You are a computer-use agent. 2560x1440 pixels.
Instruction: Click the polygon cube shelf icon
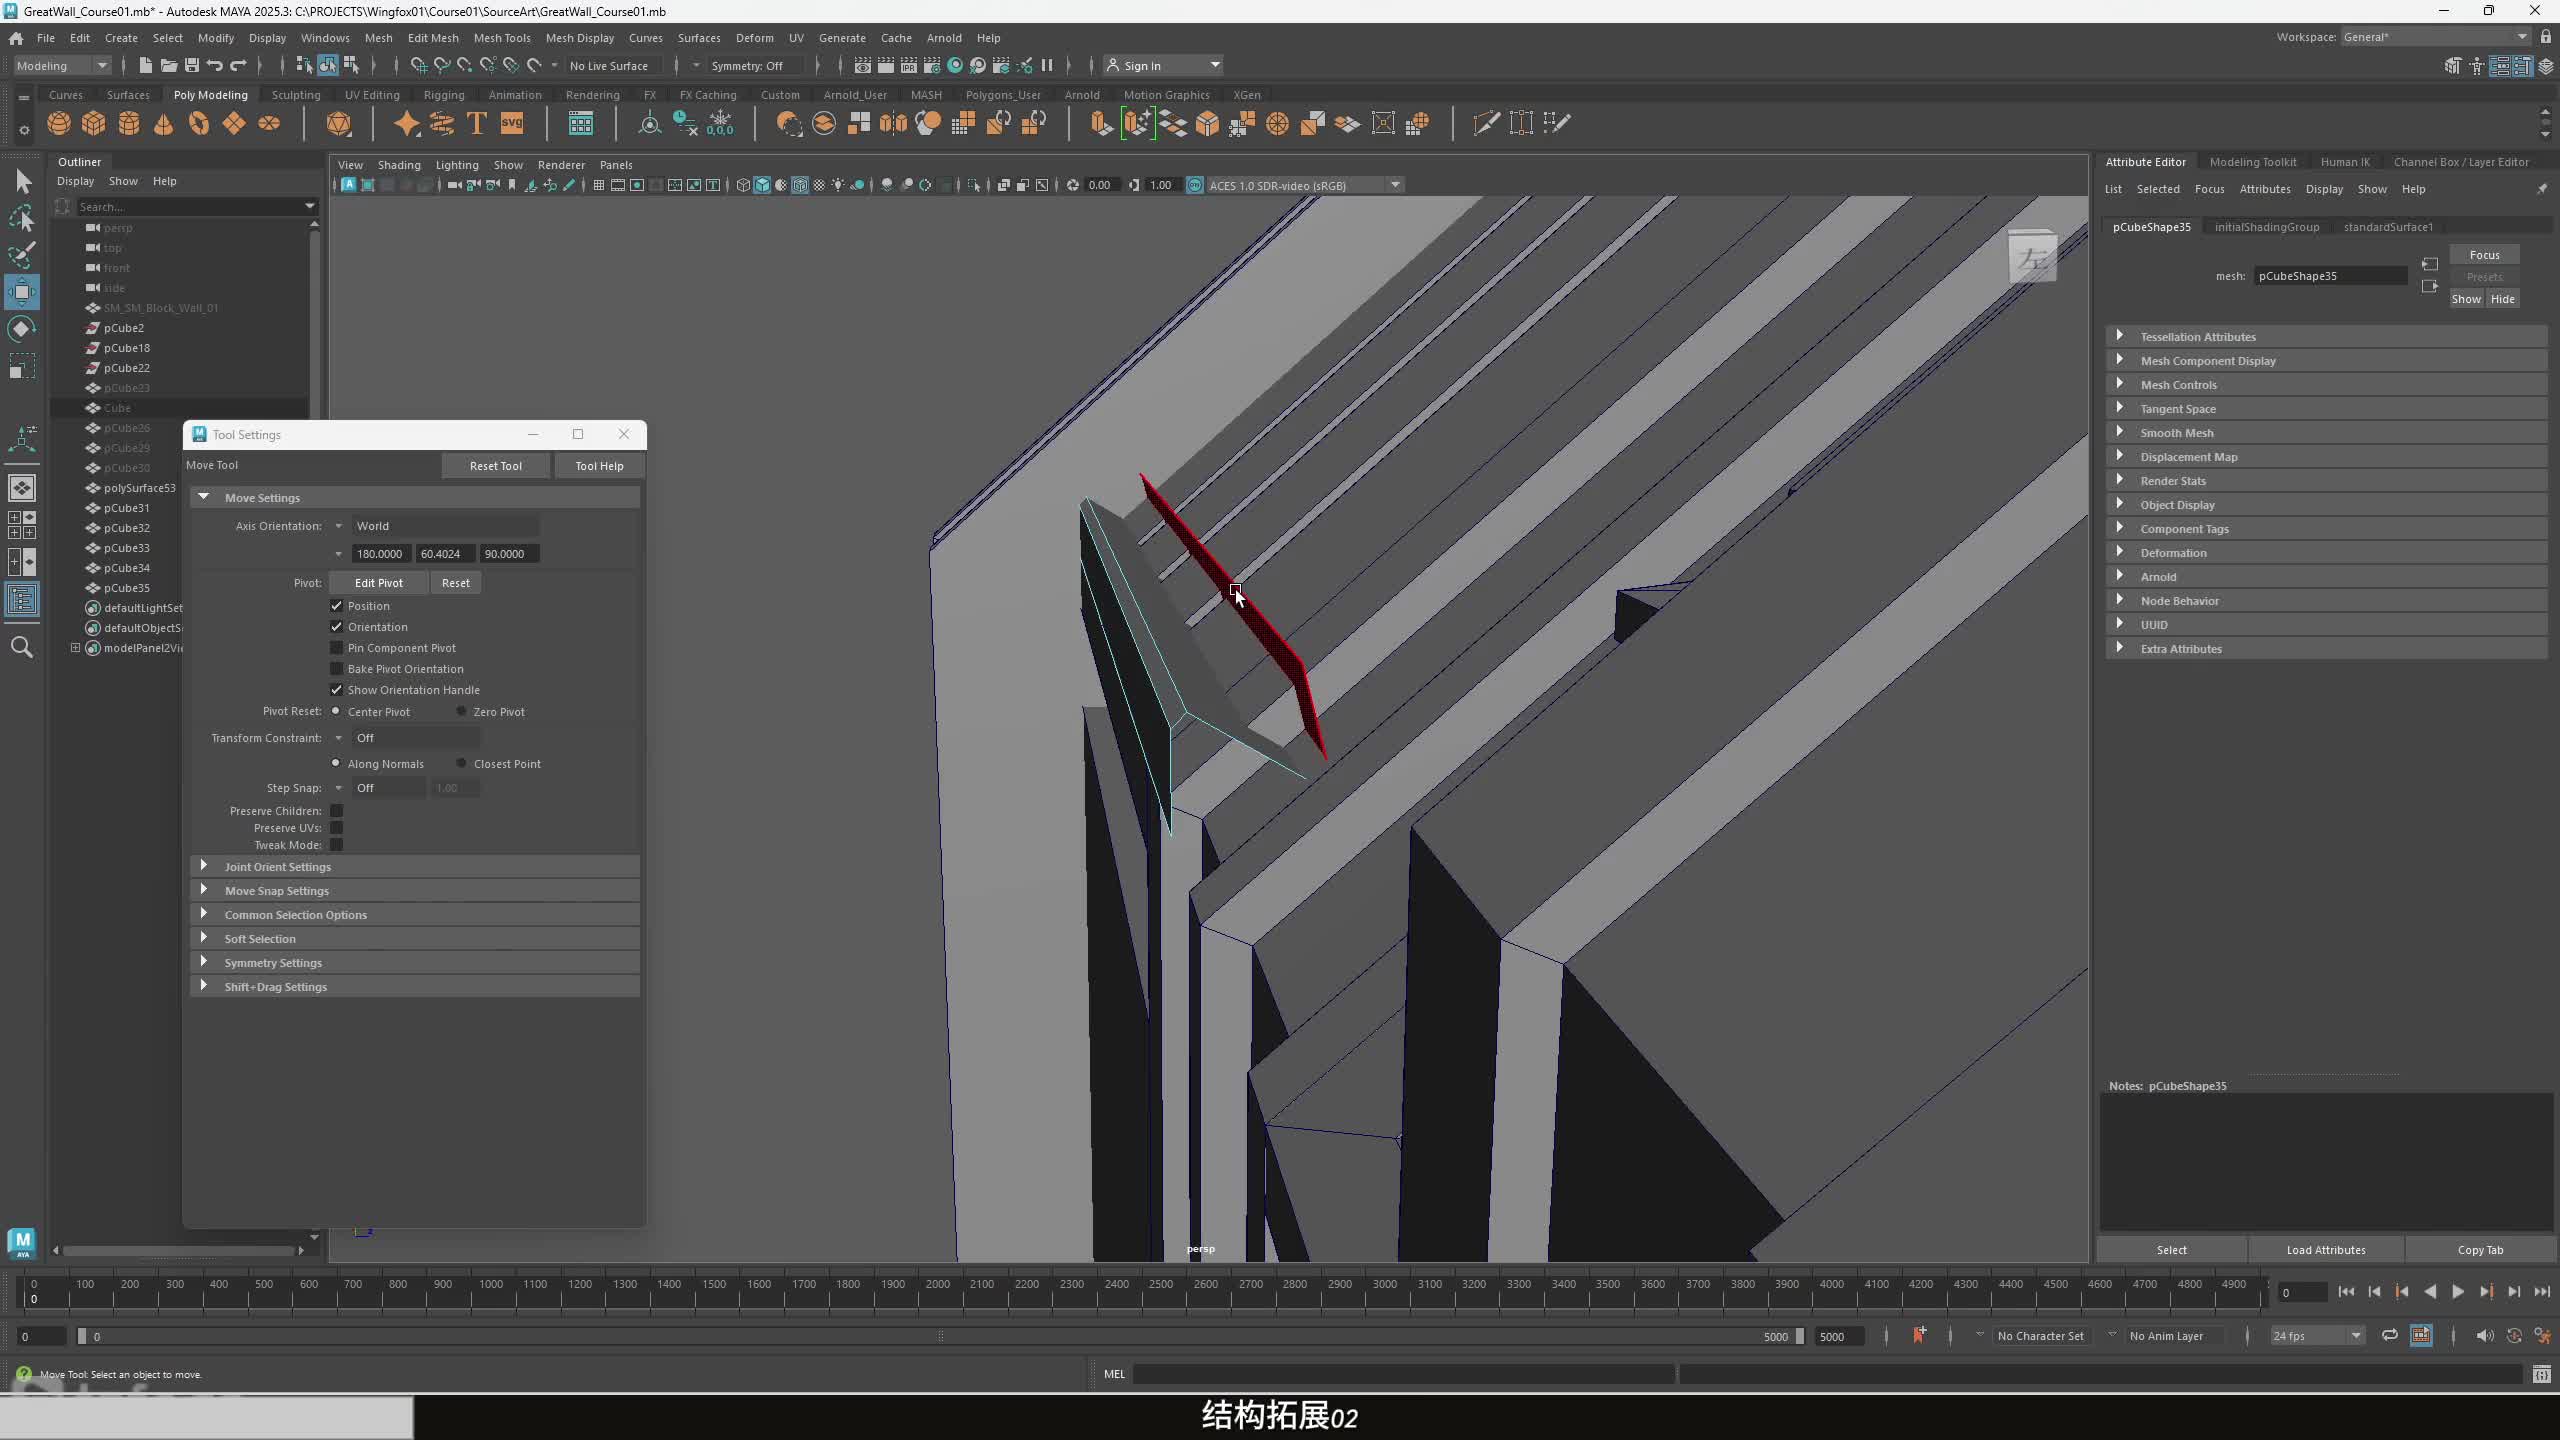pyautogui.click(x=94, y=123)
